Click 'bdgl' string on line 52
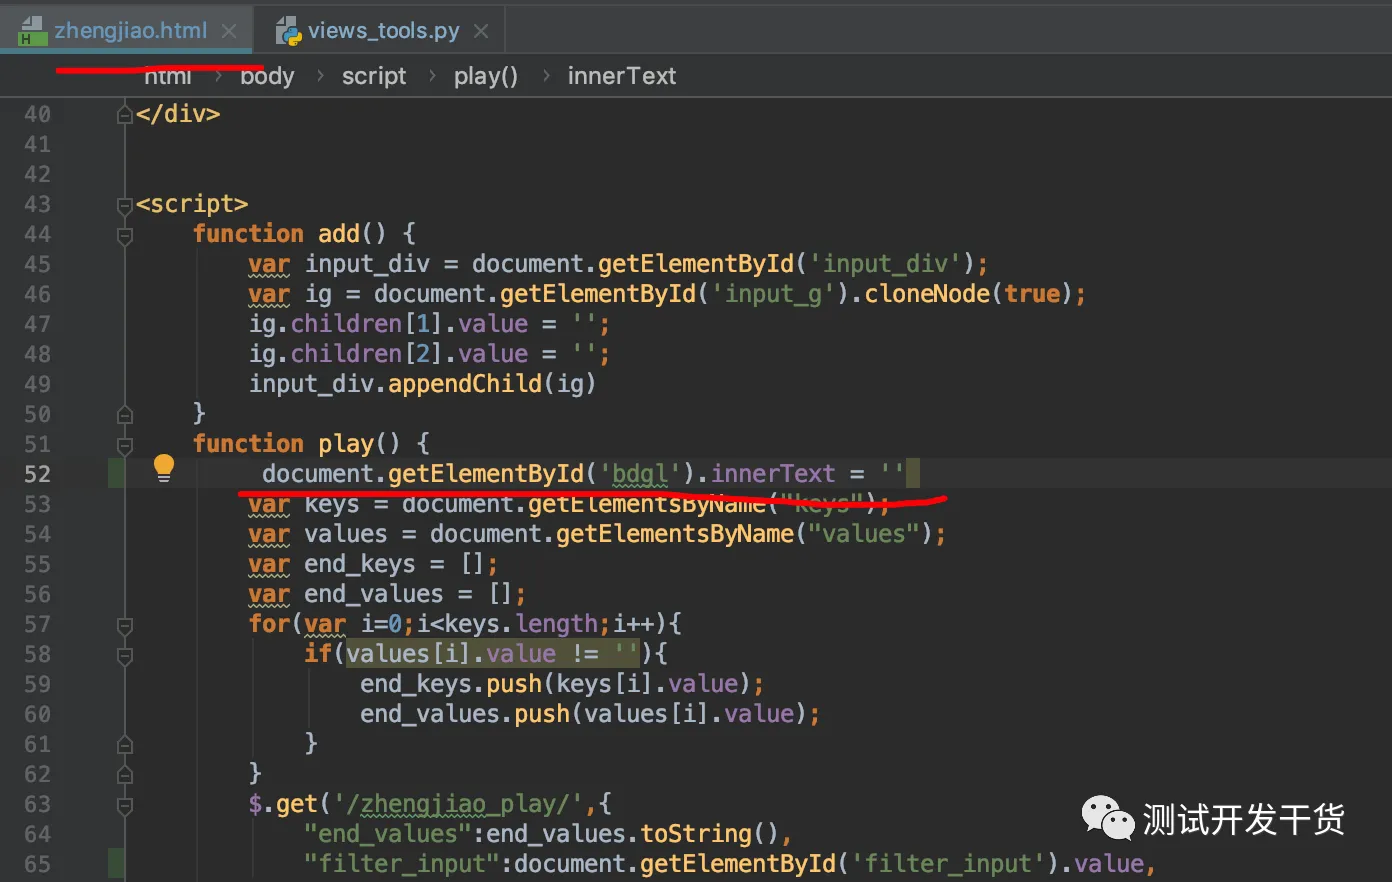1392x882 pixels. click(x=640, y=474)
